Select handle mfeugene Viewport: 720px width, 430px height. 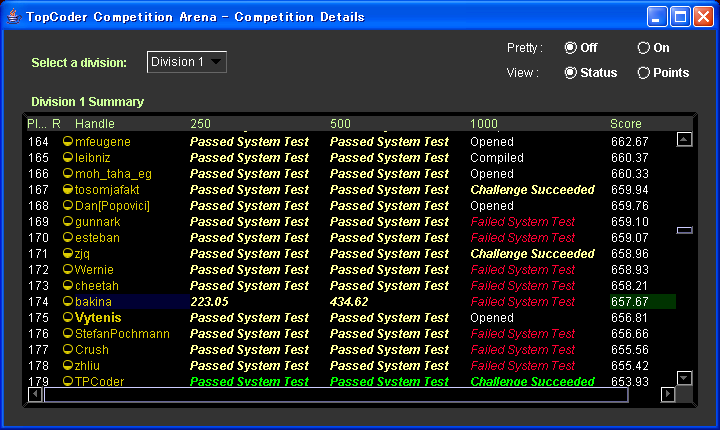pyautogui.click(x=103, y=141)
